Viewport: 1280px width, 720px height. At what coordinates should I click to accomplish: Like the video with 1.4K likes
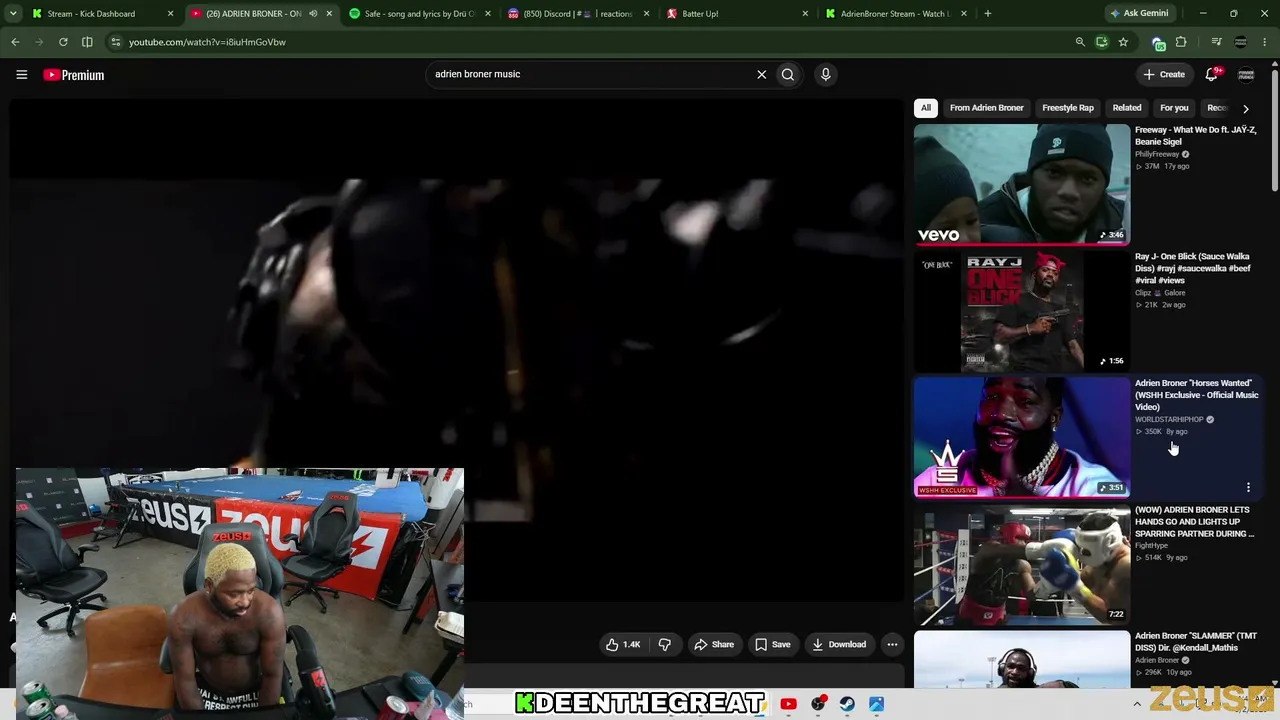(x=623, y=645)
